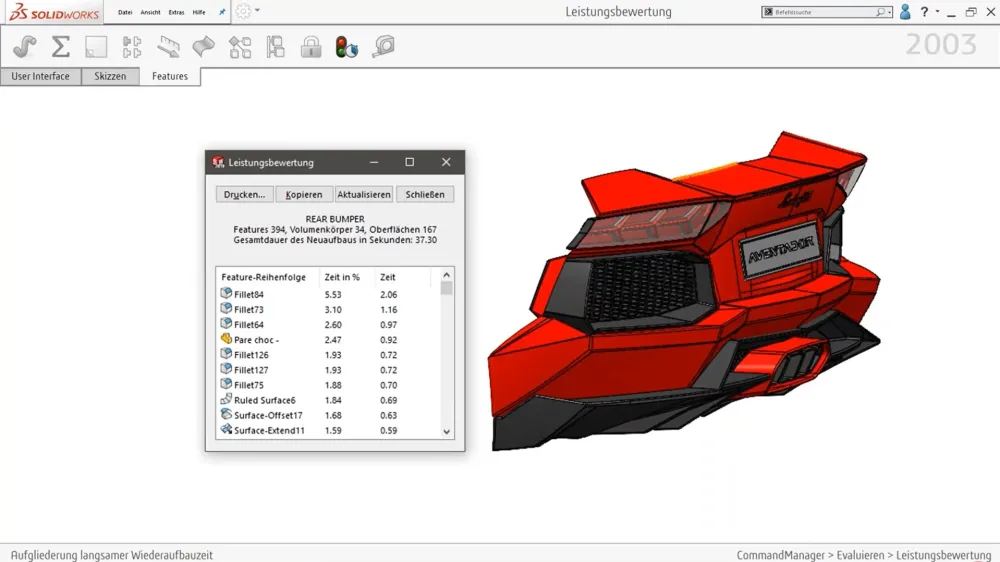This screenshot has height=562, width=1000.
Task: Click the Feature-Reihenfolge column header
Action: pyautogui.click(x=263, y=277)
